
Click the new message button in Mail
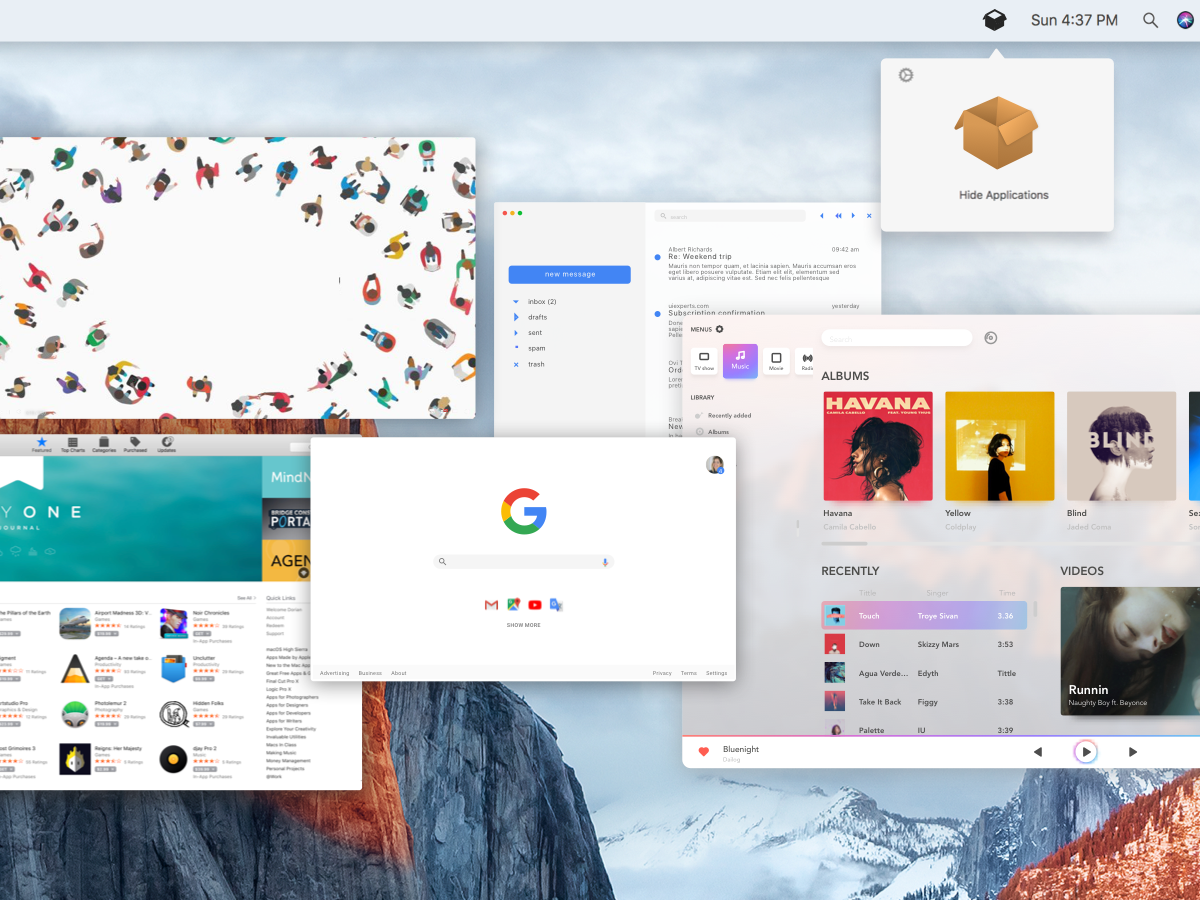(569, 274)
